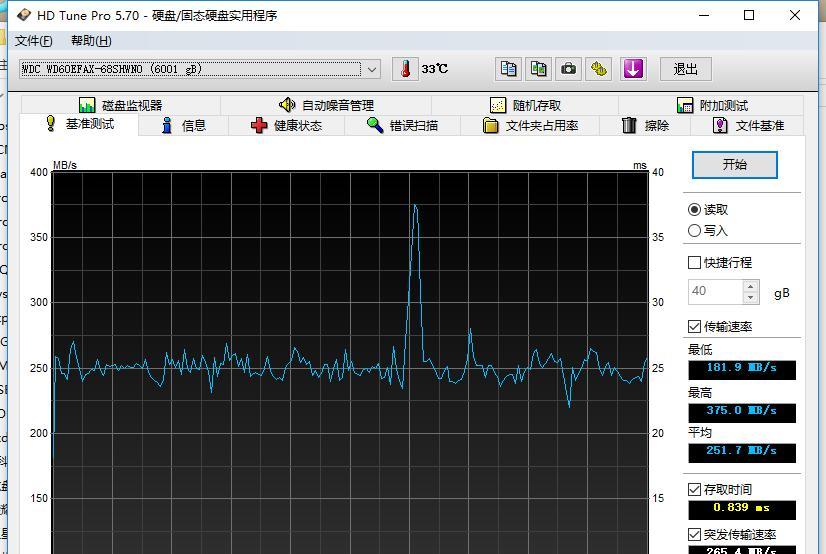
Task: Open the 随机存取 tab
Action: 525,105
